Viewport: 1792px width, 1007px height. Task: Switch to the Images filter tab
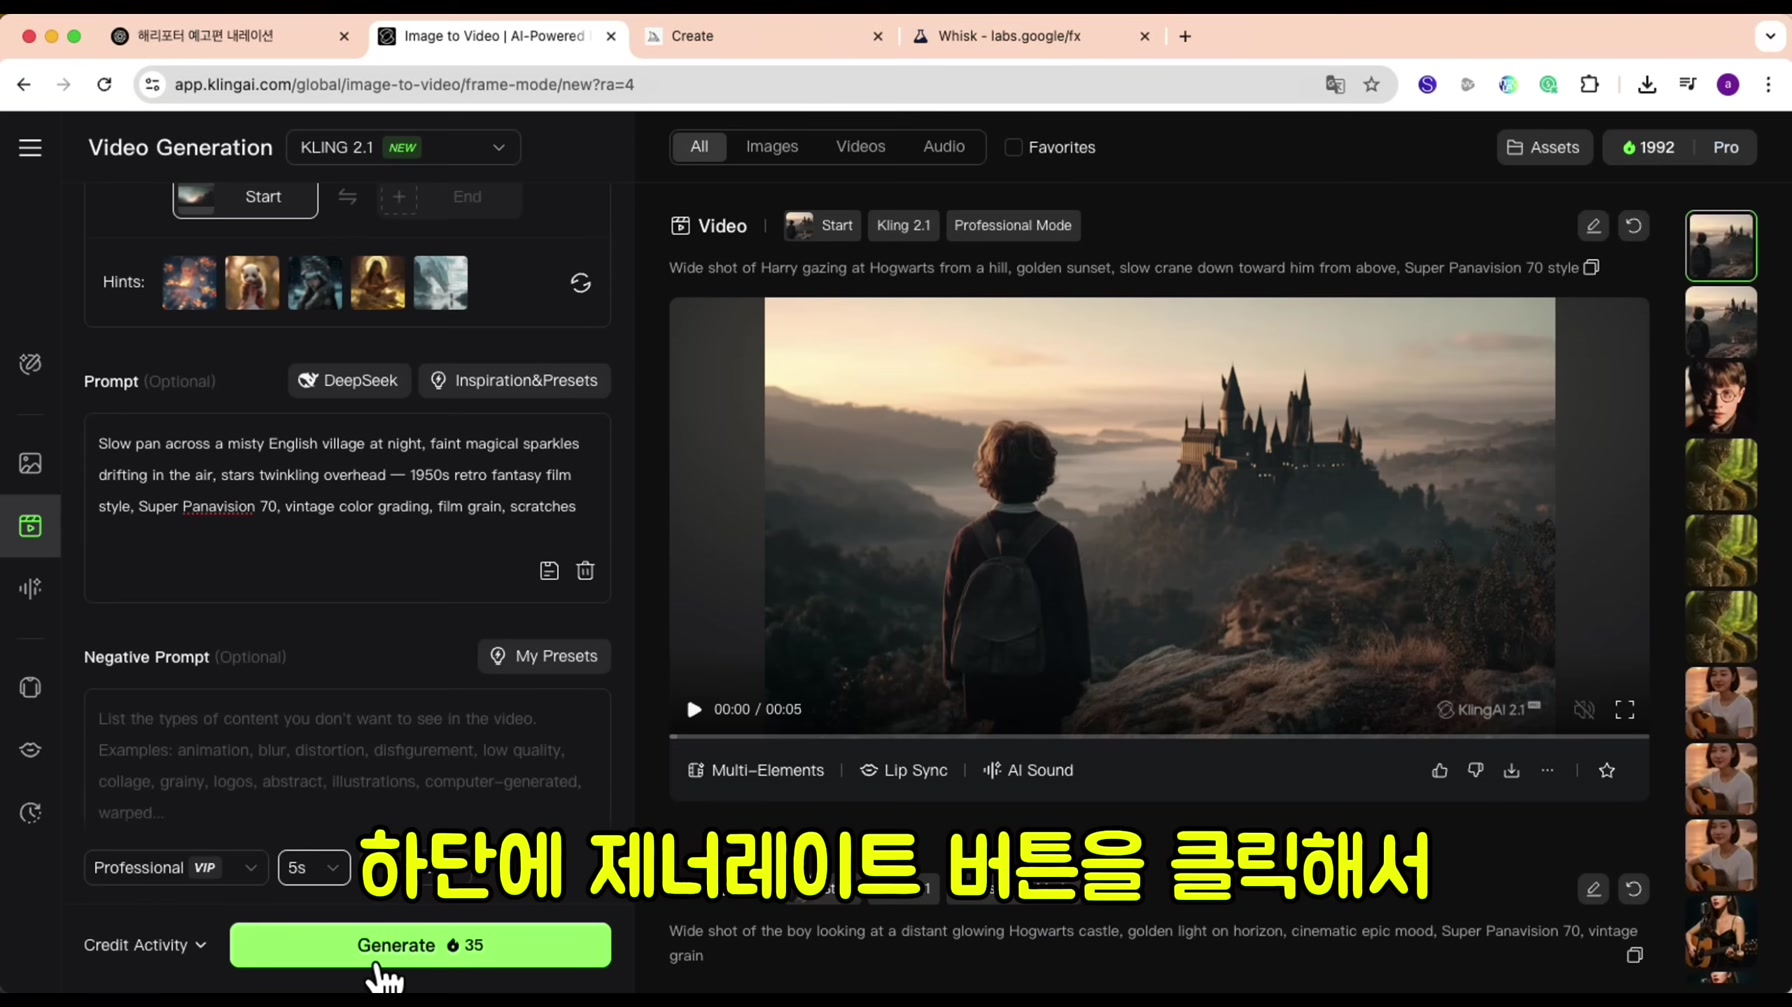[772, 147]
